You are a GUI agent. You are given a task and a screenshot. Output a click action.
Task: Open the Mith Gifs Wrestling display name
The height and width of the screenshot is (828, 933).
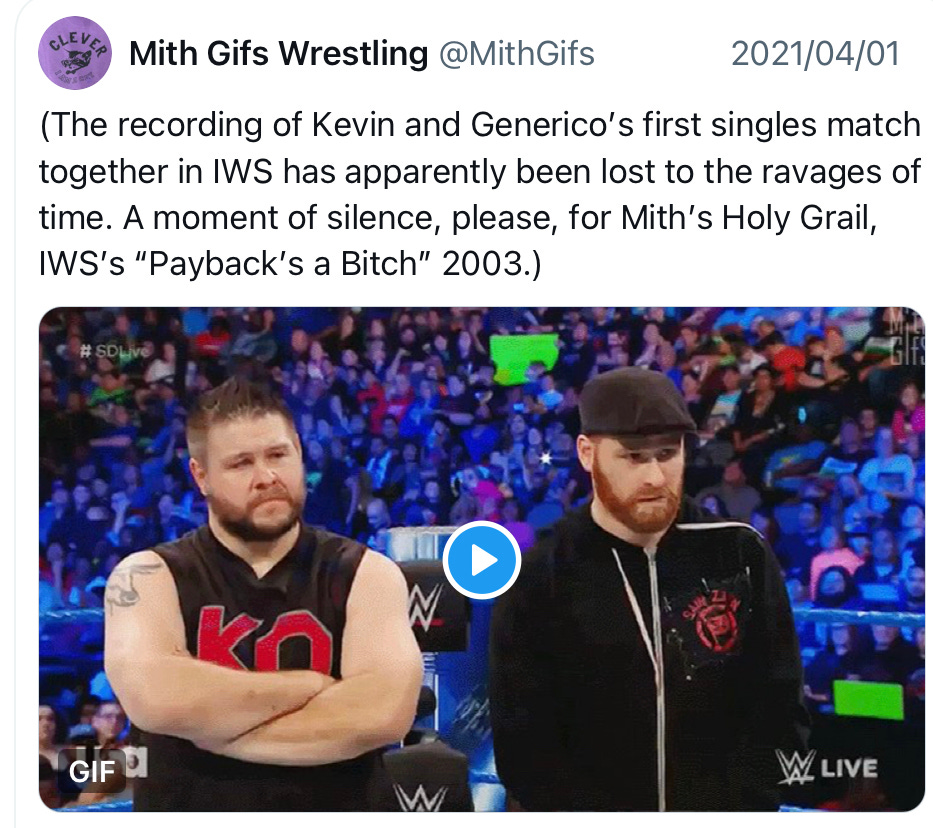(x=278, y=54)
